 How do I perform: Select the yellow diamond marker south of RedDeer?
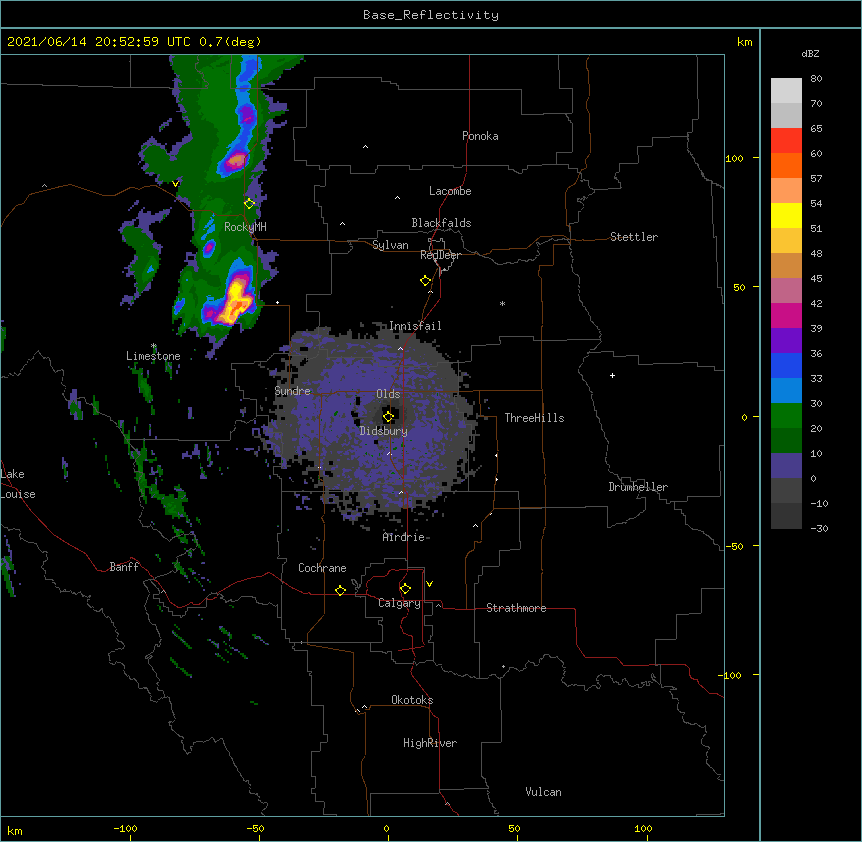pyautogui.click(x=425, y=281)
